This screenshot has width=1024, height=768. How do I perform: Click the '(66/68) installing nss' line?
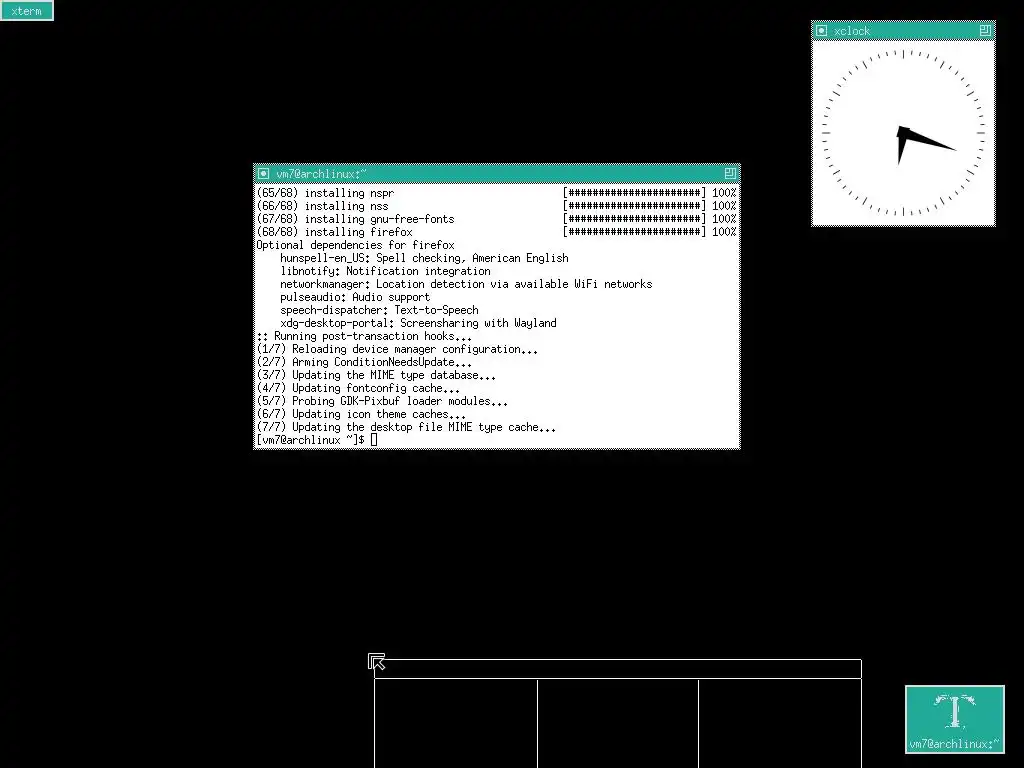pos(322,206)
